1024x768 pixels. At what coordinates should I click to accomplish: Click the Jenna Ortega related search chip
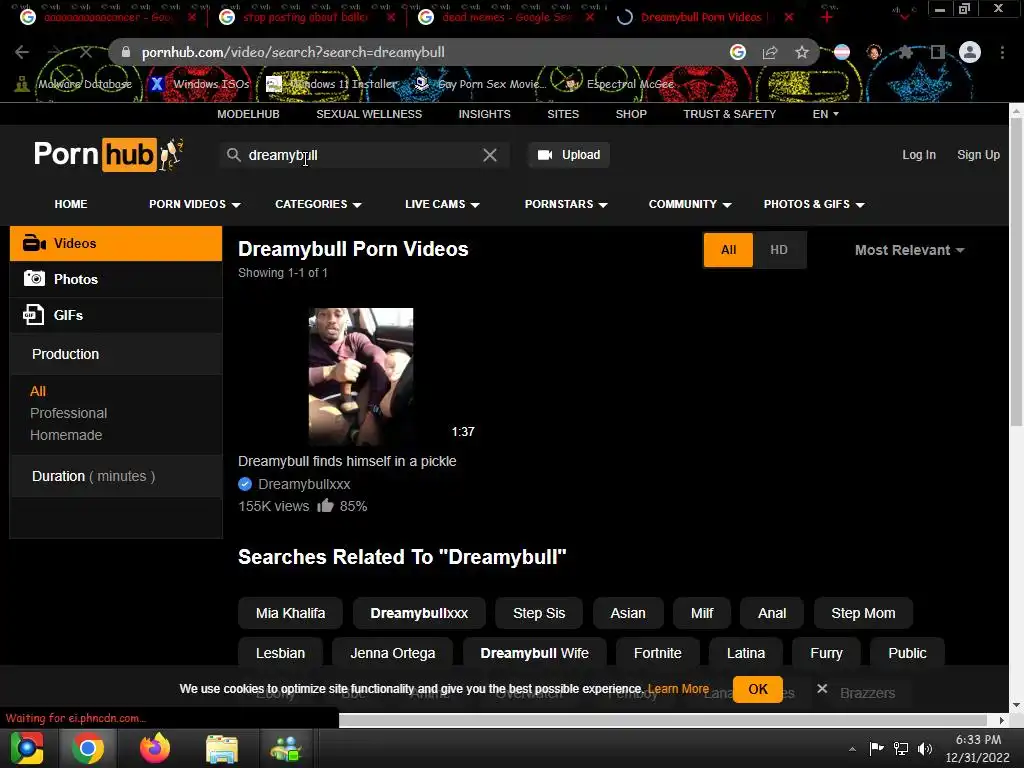pyautogui.click(x=392, y=653)
